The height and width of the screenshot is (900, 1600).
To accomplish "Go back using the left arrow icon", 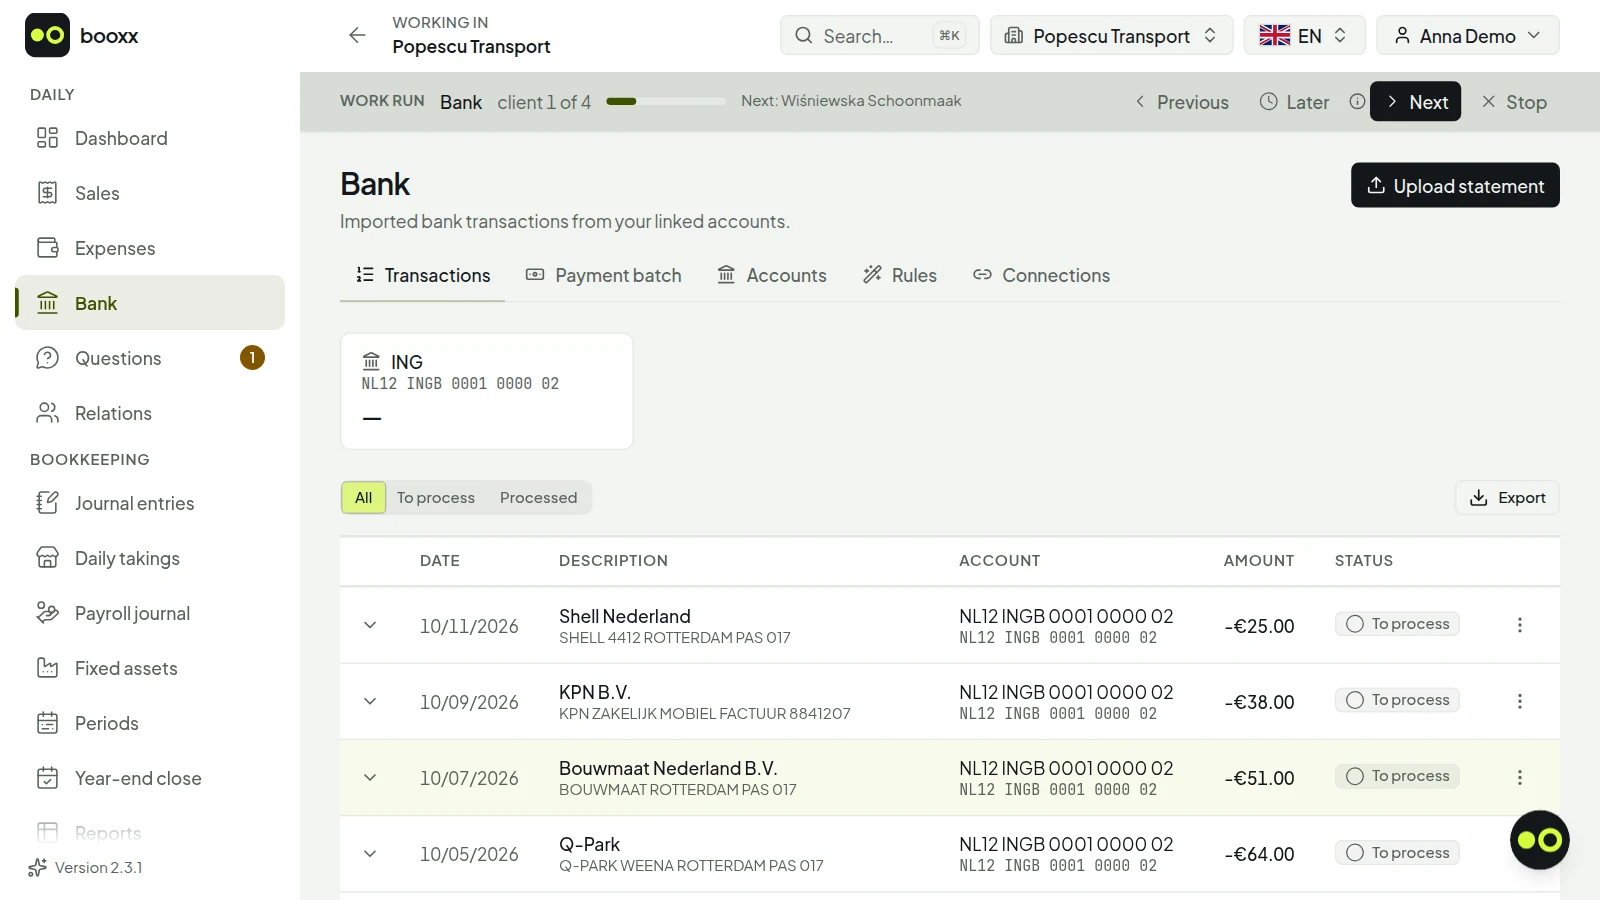I will 357,35.
